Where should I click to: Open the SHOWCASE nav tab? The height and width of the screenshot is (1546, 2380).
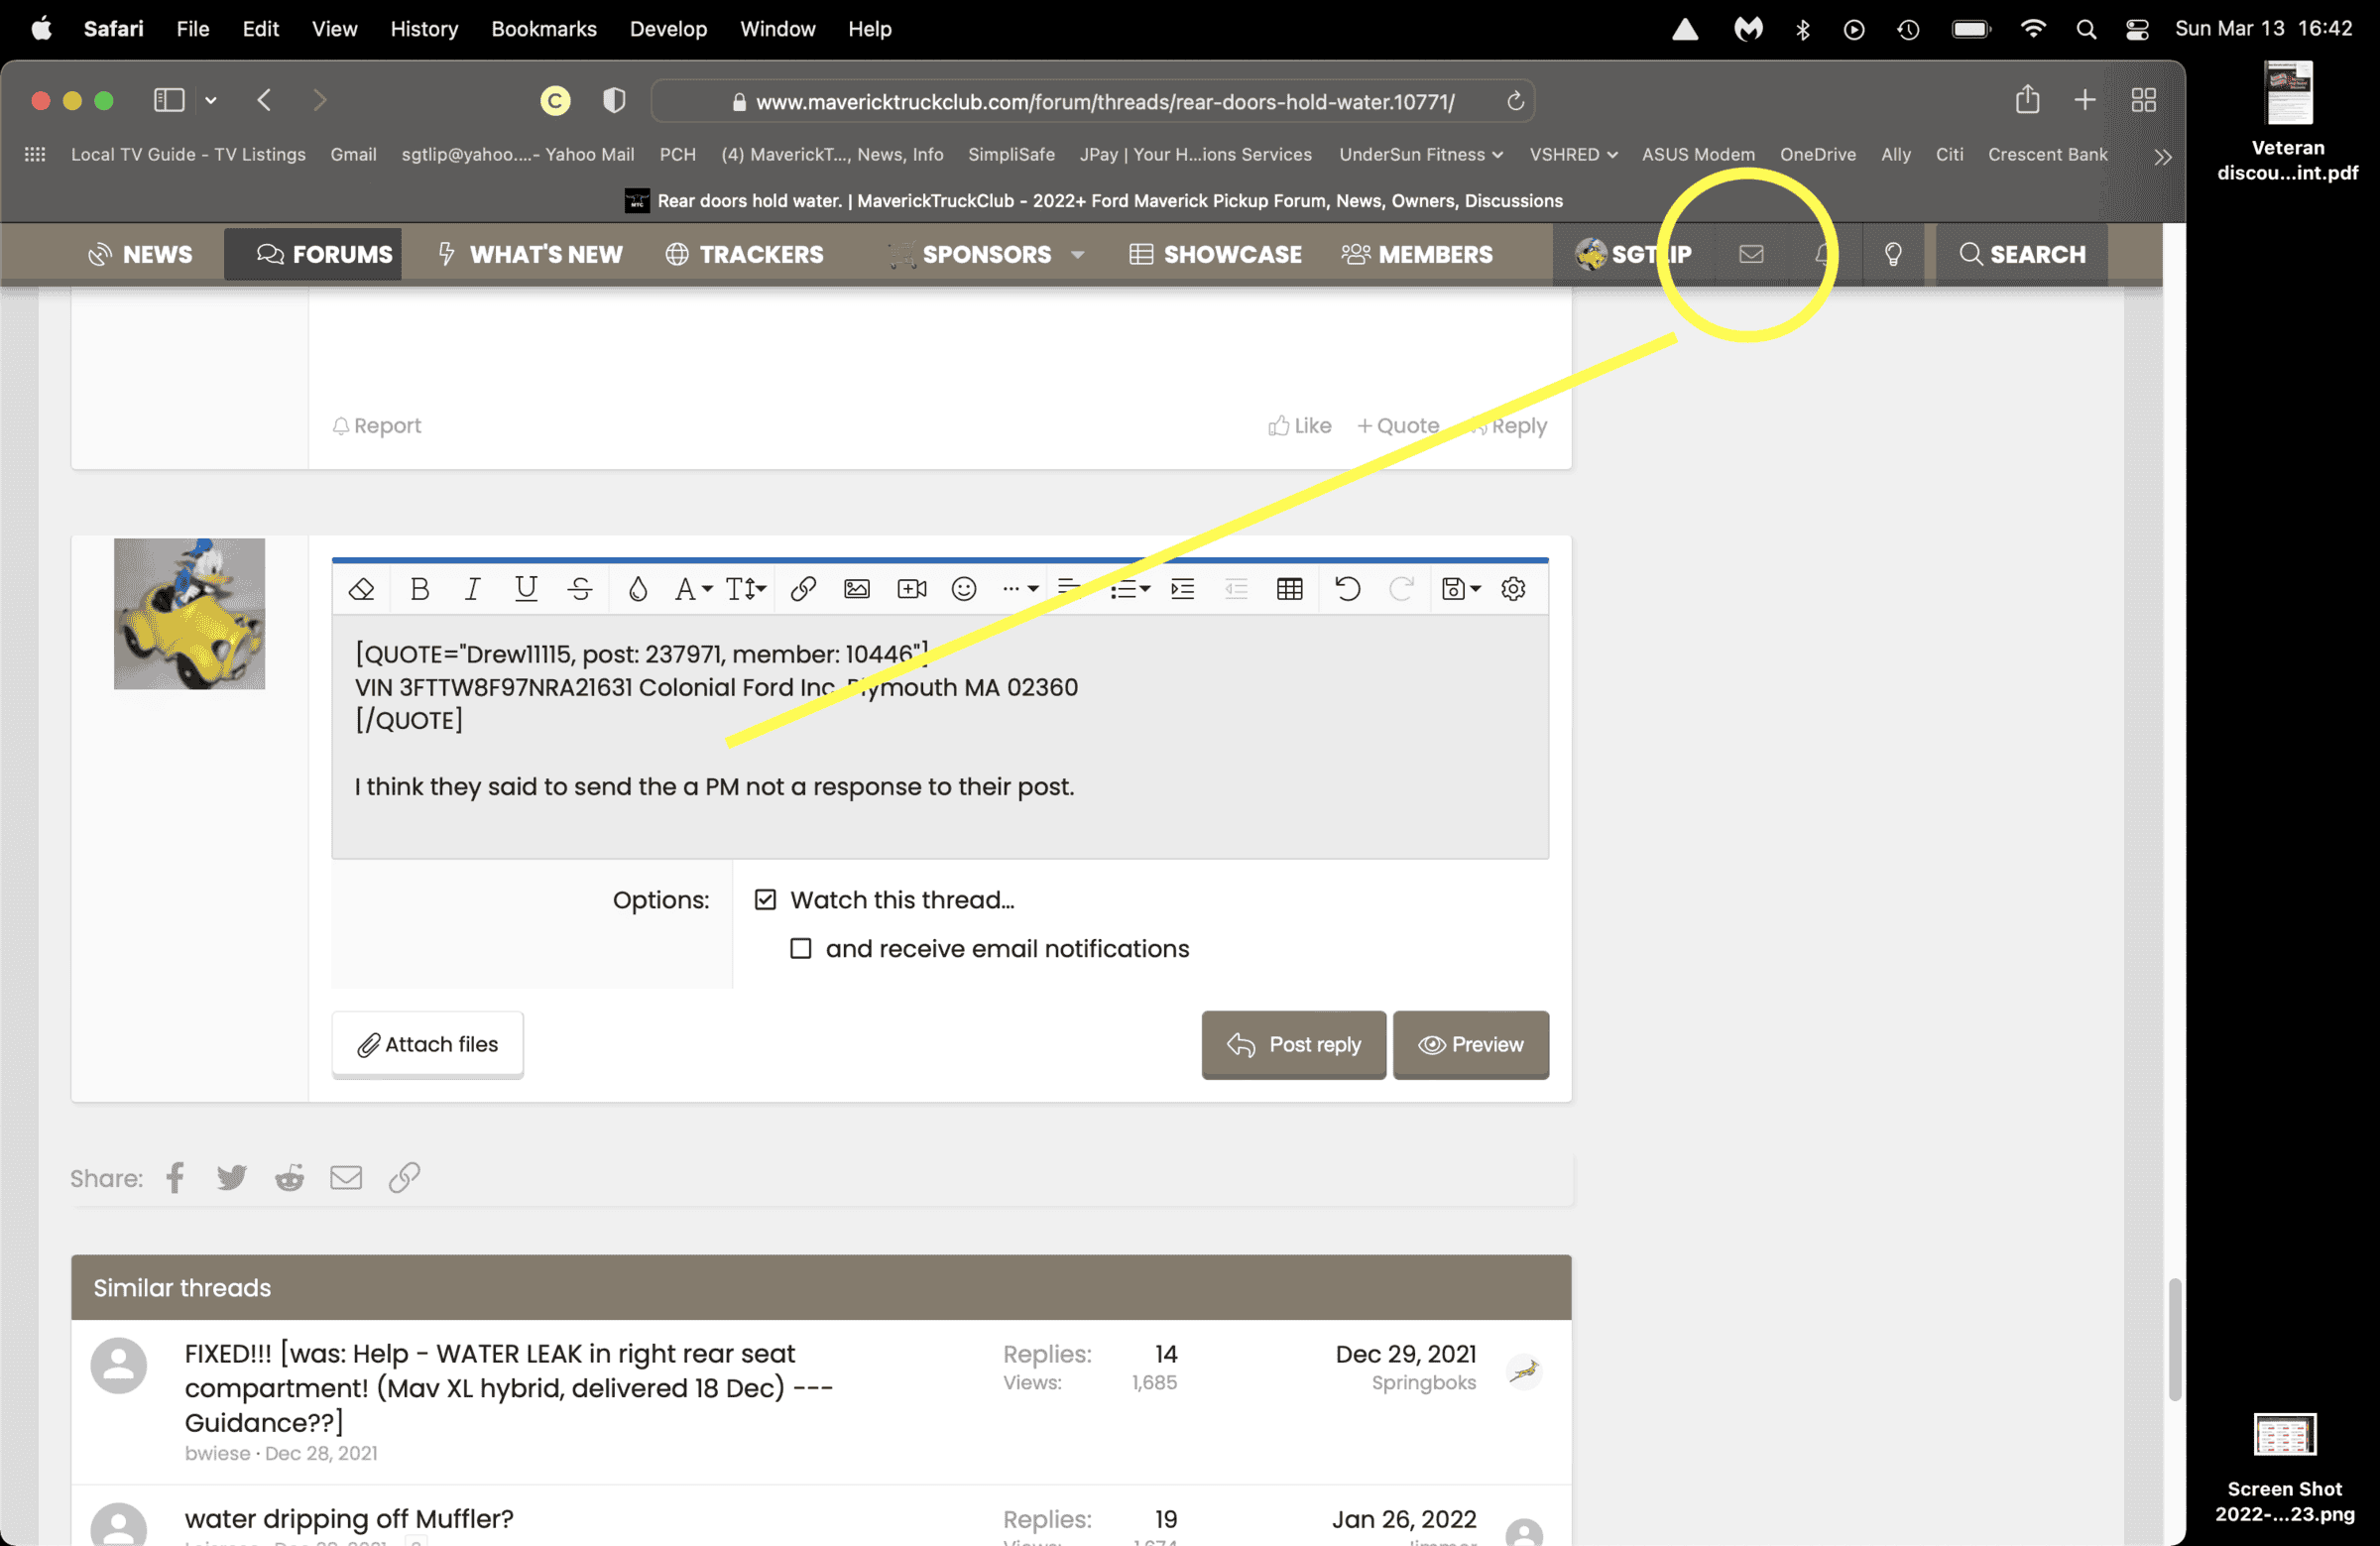pyautogui.click(x=1216, y=254)
